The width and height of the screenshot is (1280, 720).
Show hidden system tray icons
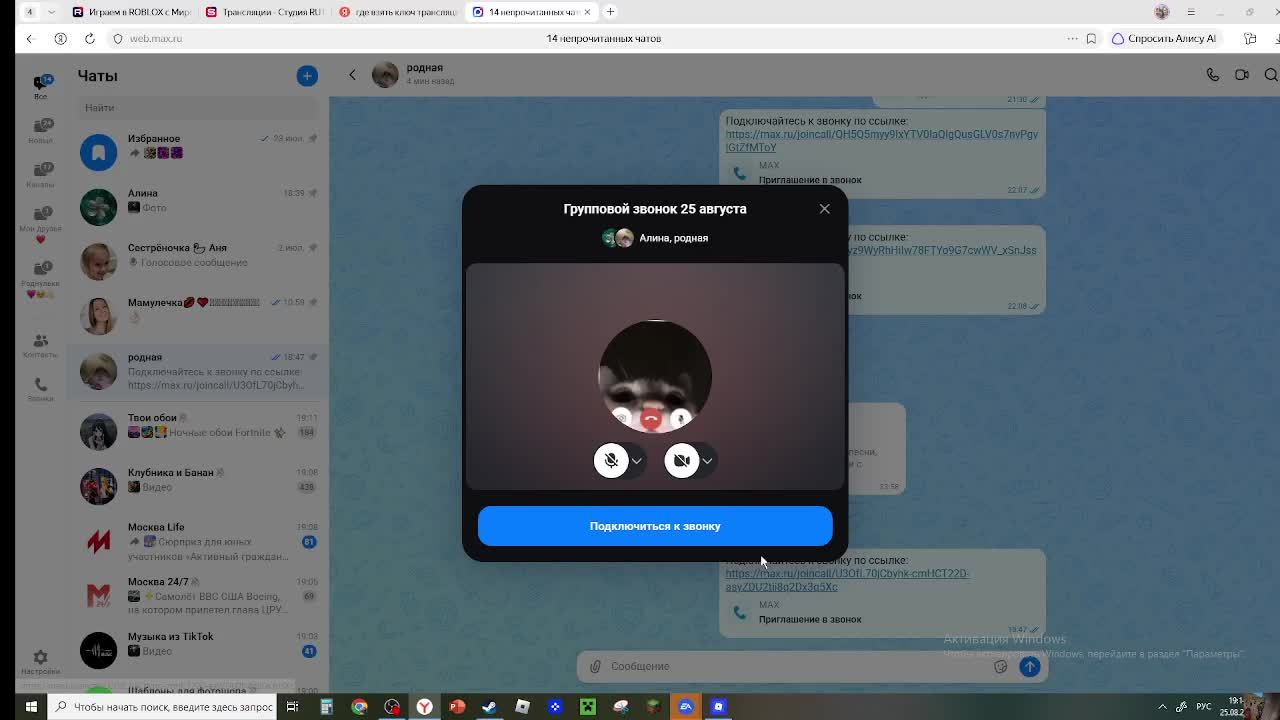coord(1162,707)
